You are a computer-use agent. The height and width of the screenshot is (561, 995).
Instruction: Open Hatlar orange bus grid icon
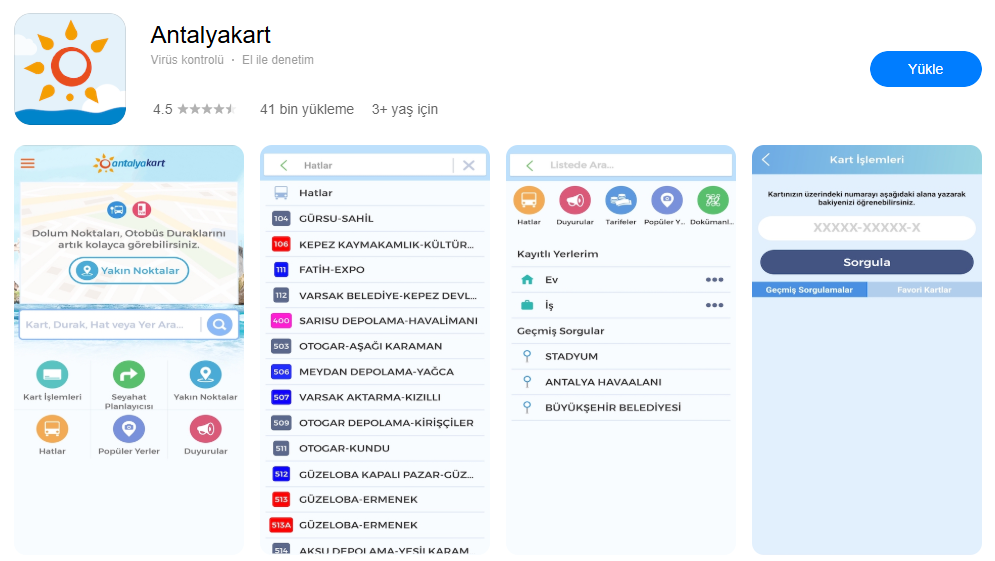coord(52,429)
